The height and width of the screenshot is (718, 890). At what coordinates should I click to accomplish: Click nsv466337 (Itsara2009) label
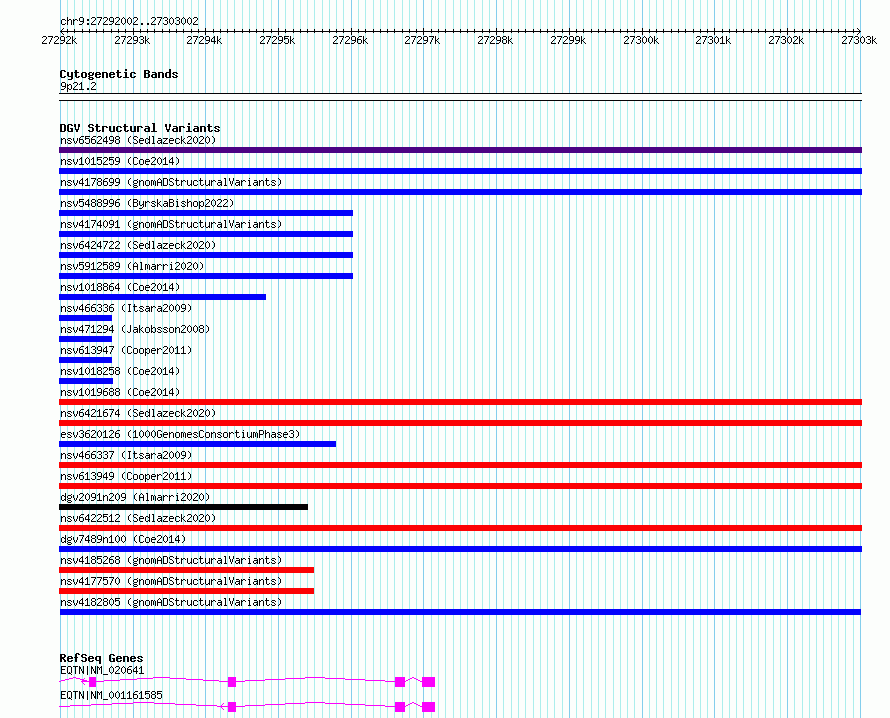(126, 455)
